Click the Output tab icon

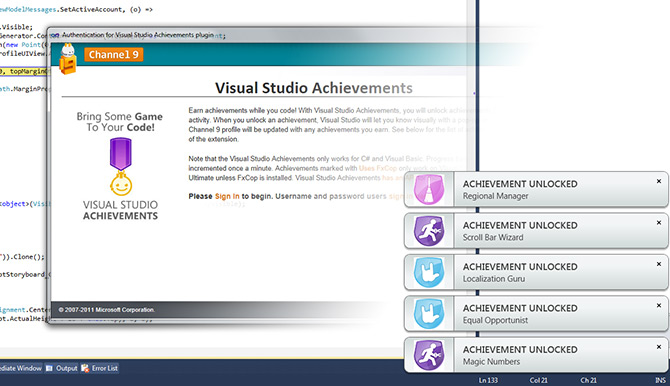(x=49, y=368)
